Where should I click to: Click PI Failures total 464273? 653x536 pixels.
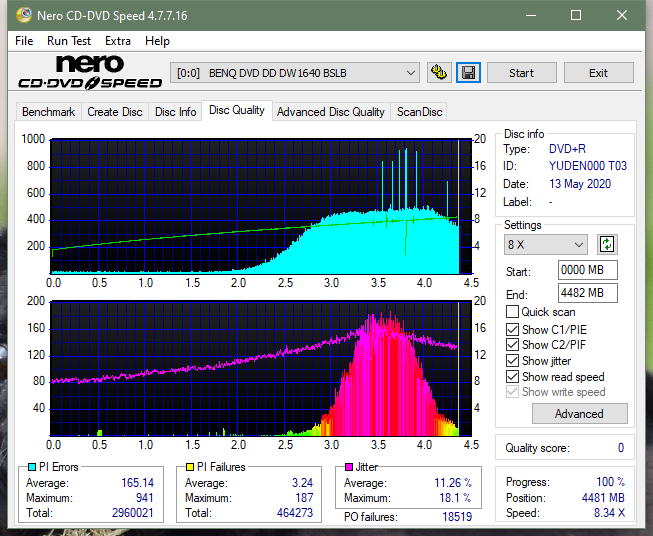[294, 513]
